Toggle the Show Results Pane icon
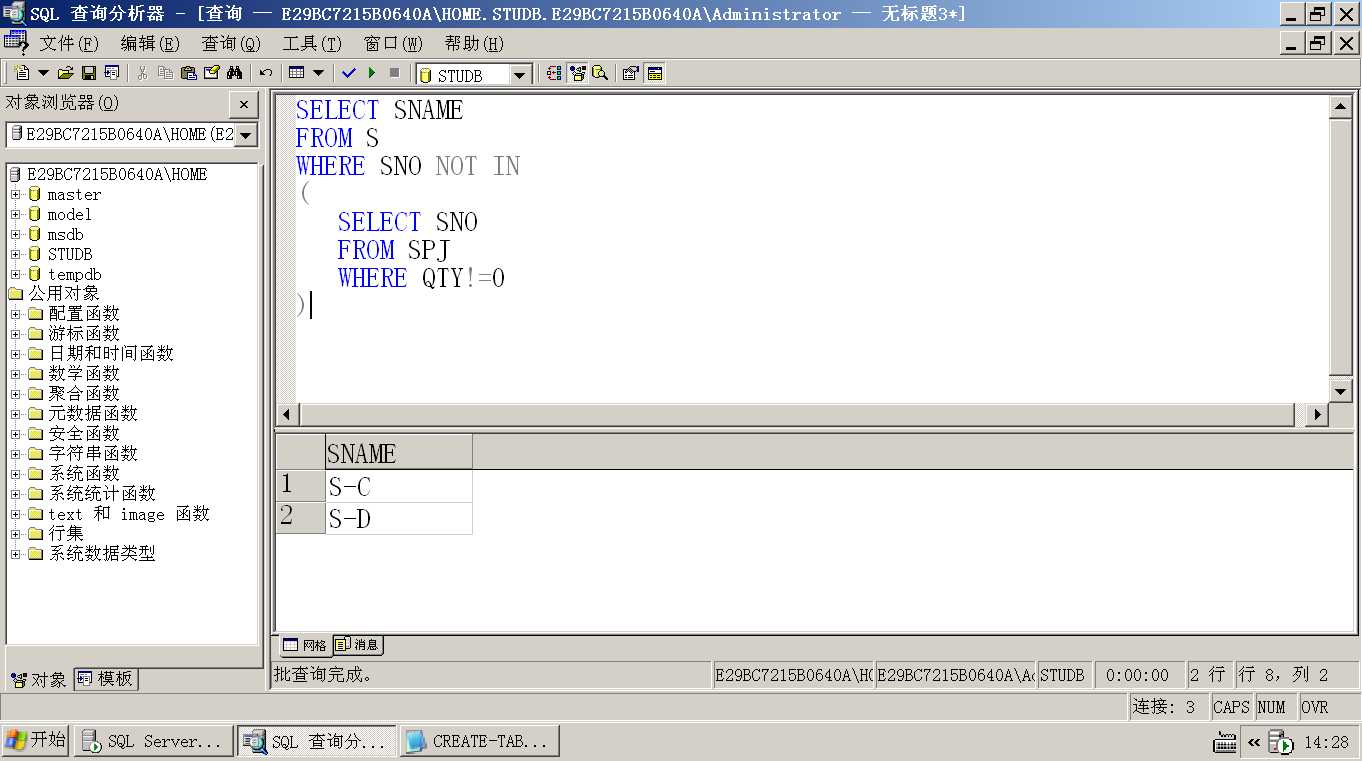The height and width of the screenshot is (761, 1362). (x=655, y=73)
